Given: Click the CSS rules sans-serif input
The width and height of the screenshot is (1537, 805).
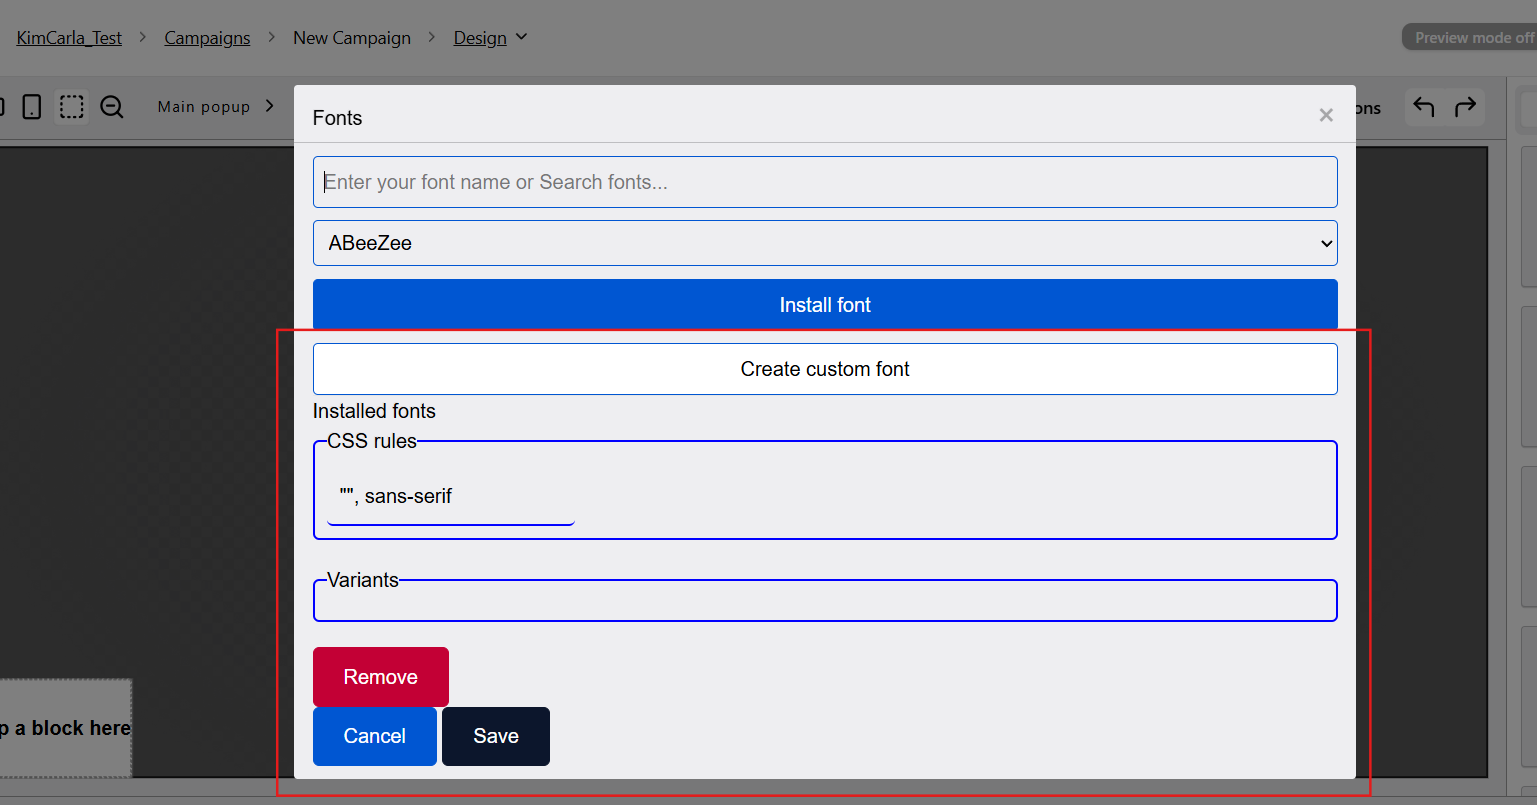Looking at the screenshot, I should pos(451,496).
